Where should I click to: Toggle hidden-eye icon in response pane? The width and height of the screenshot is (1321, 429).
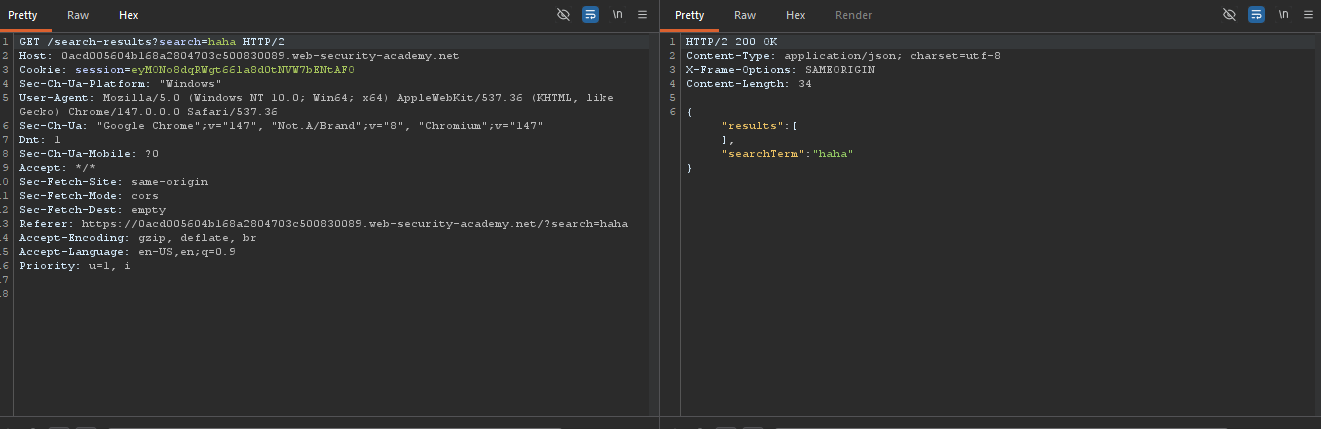(x=1230, y=15)
